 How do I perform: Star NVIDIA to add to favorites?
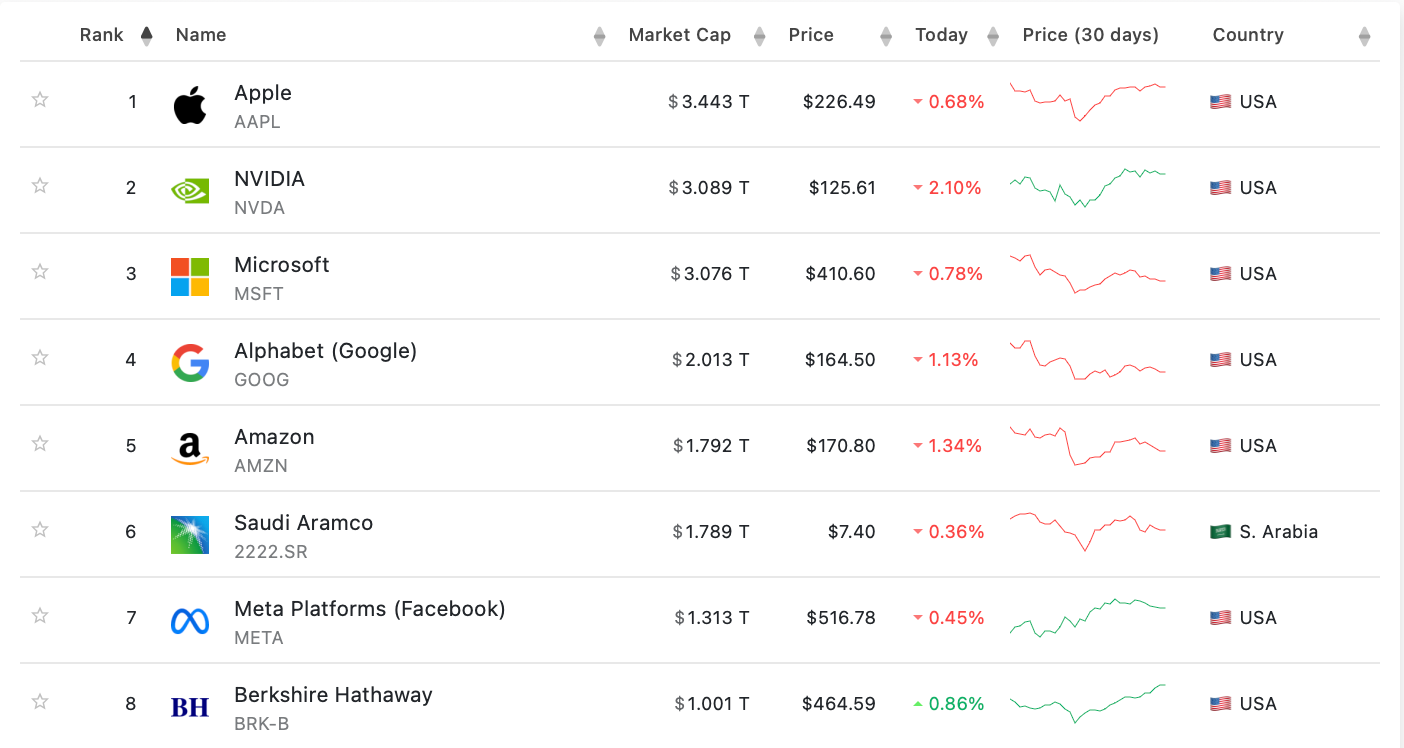click(x=40, y=185)
